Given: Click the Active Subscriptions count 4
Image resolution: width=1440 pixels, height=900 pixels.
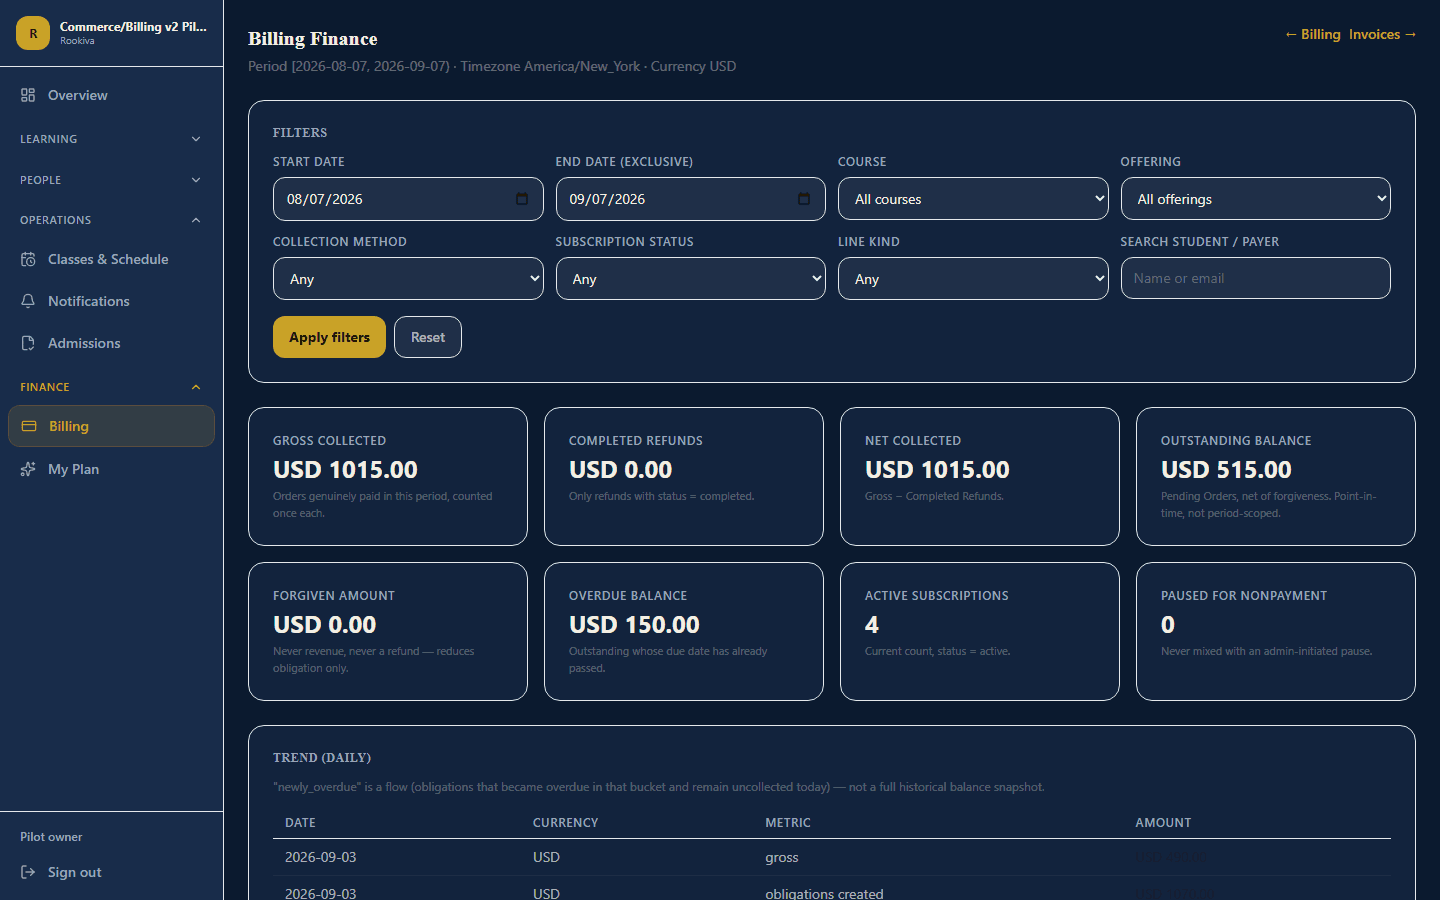Looking at the screenshot, I should pyautogui.click(x=872, y=625).
